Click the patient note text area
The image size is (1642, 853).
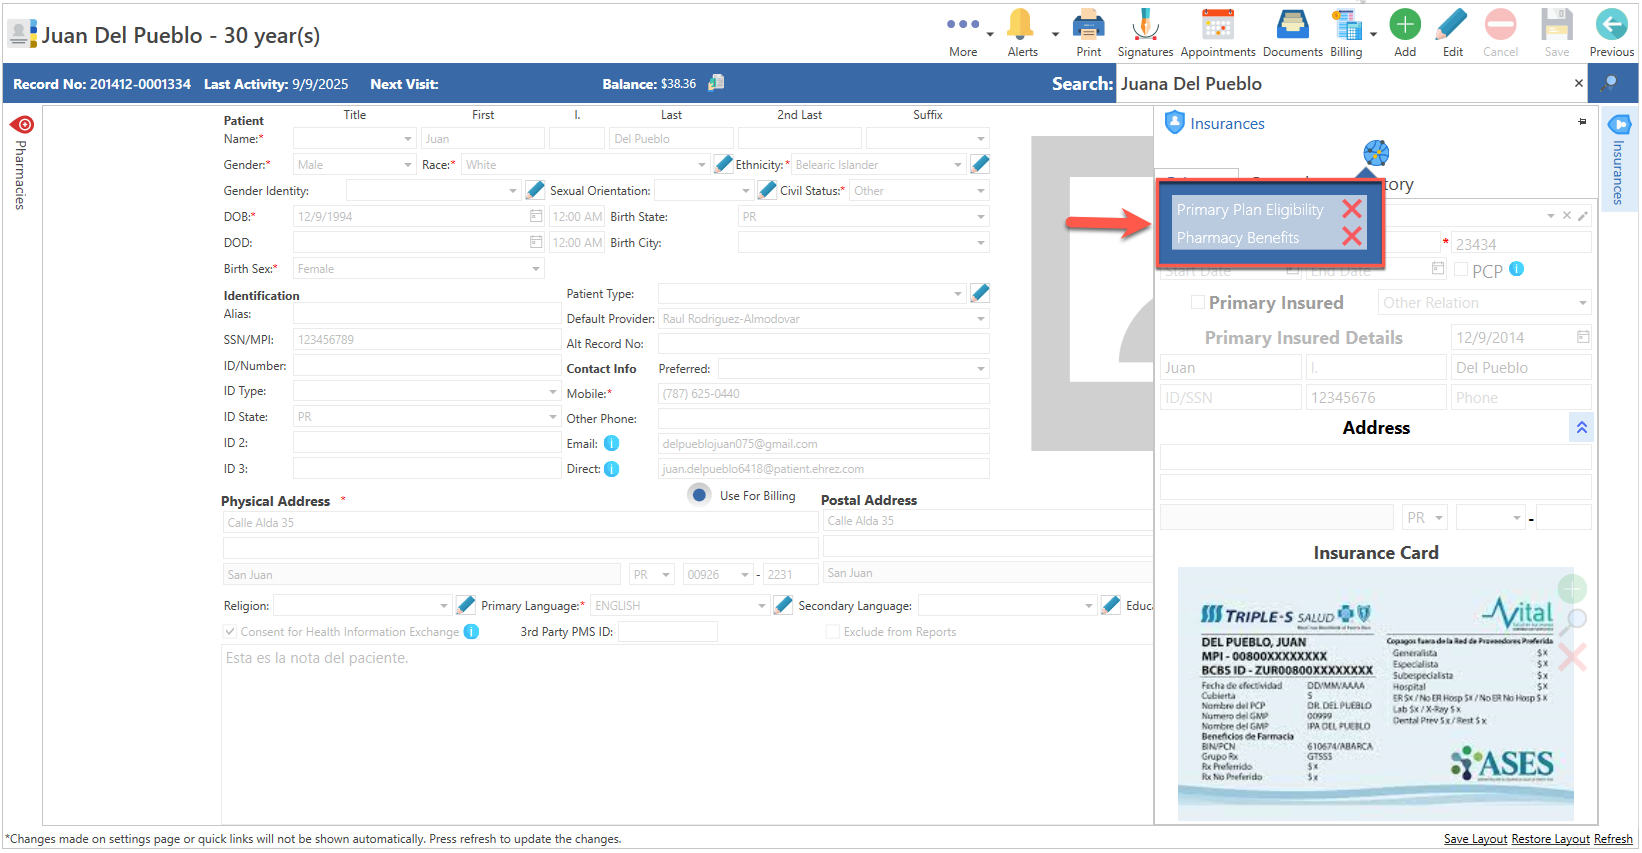pyautogui.click(x=686, y=734)
